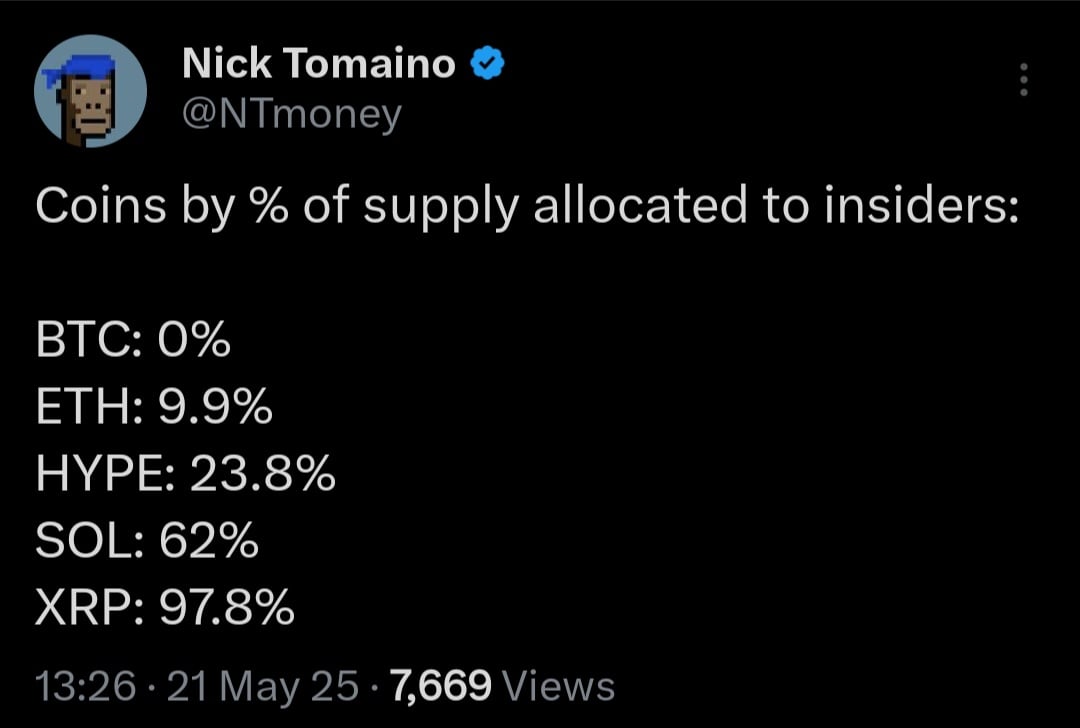
Task: Select the ETH: 9.9% line
Action: [x=154, y=406]
